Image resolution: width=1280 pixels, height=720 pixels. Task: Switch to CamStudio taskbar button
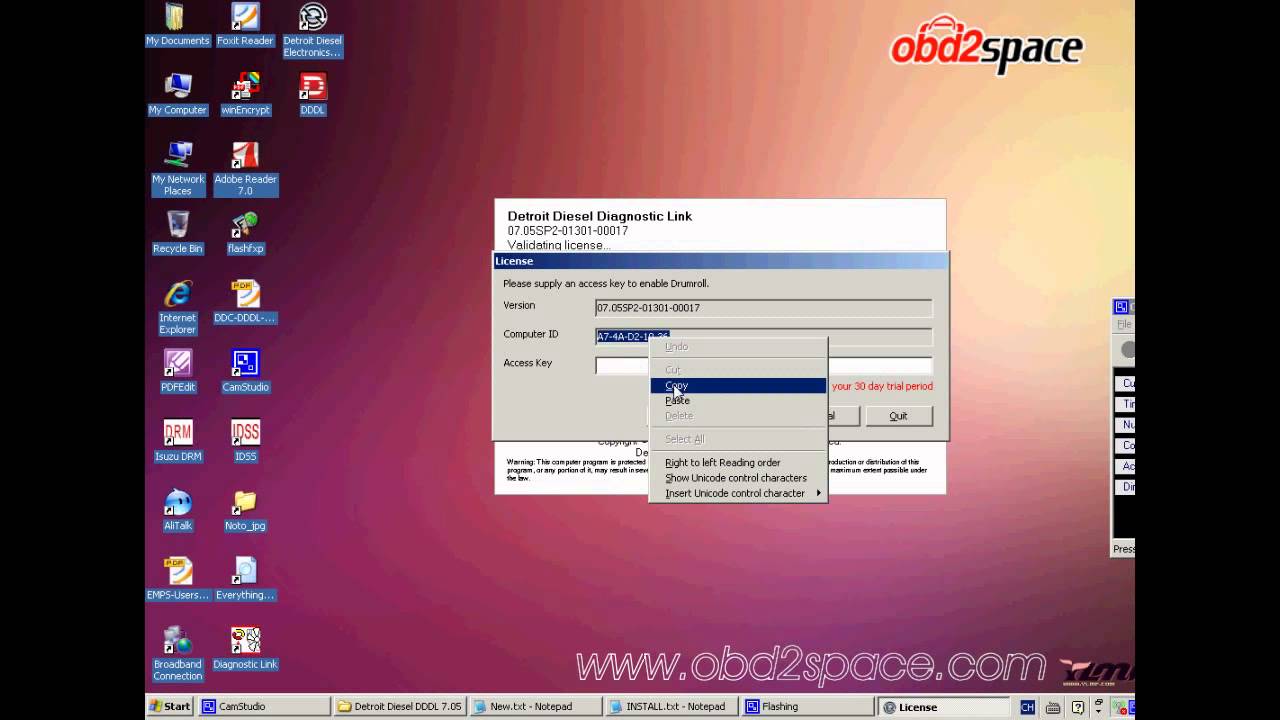click(264, 707)
